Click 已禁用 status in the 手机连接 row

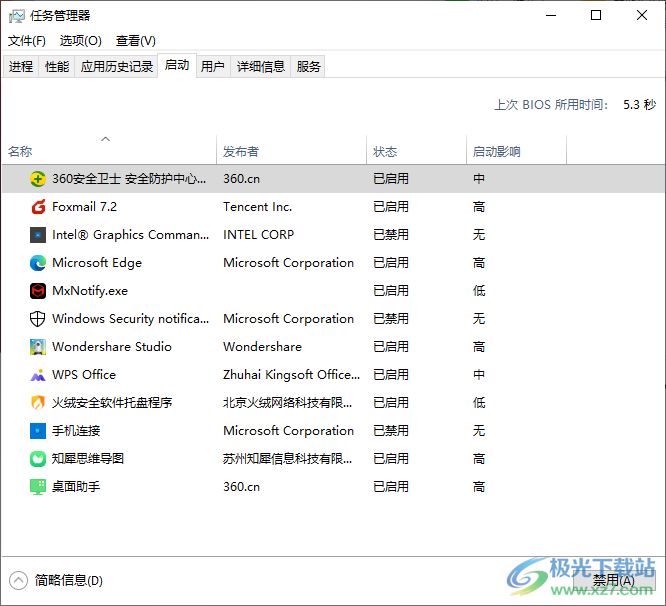point(391,431)
